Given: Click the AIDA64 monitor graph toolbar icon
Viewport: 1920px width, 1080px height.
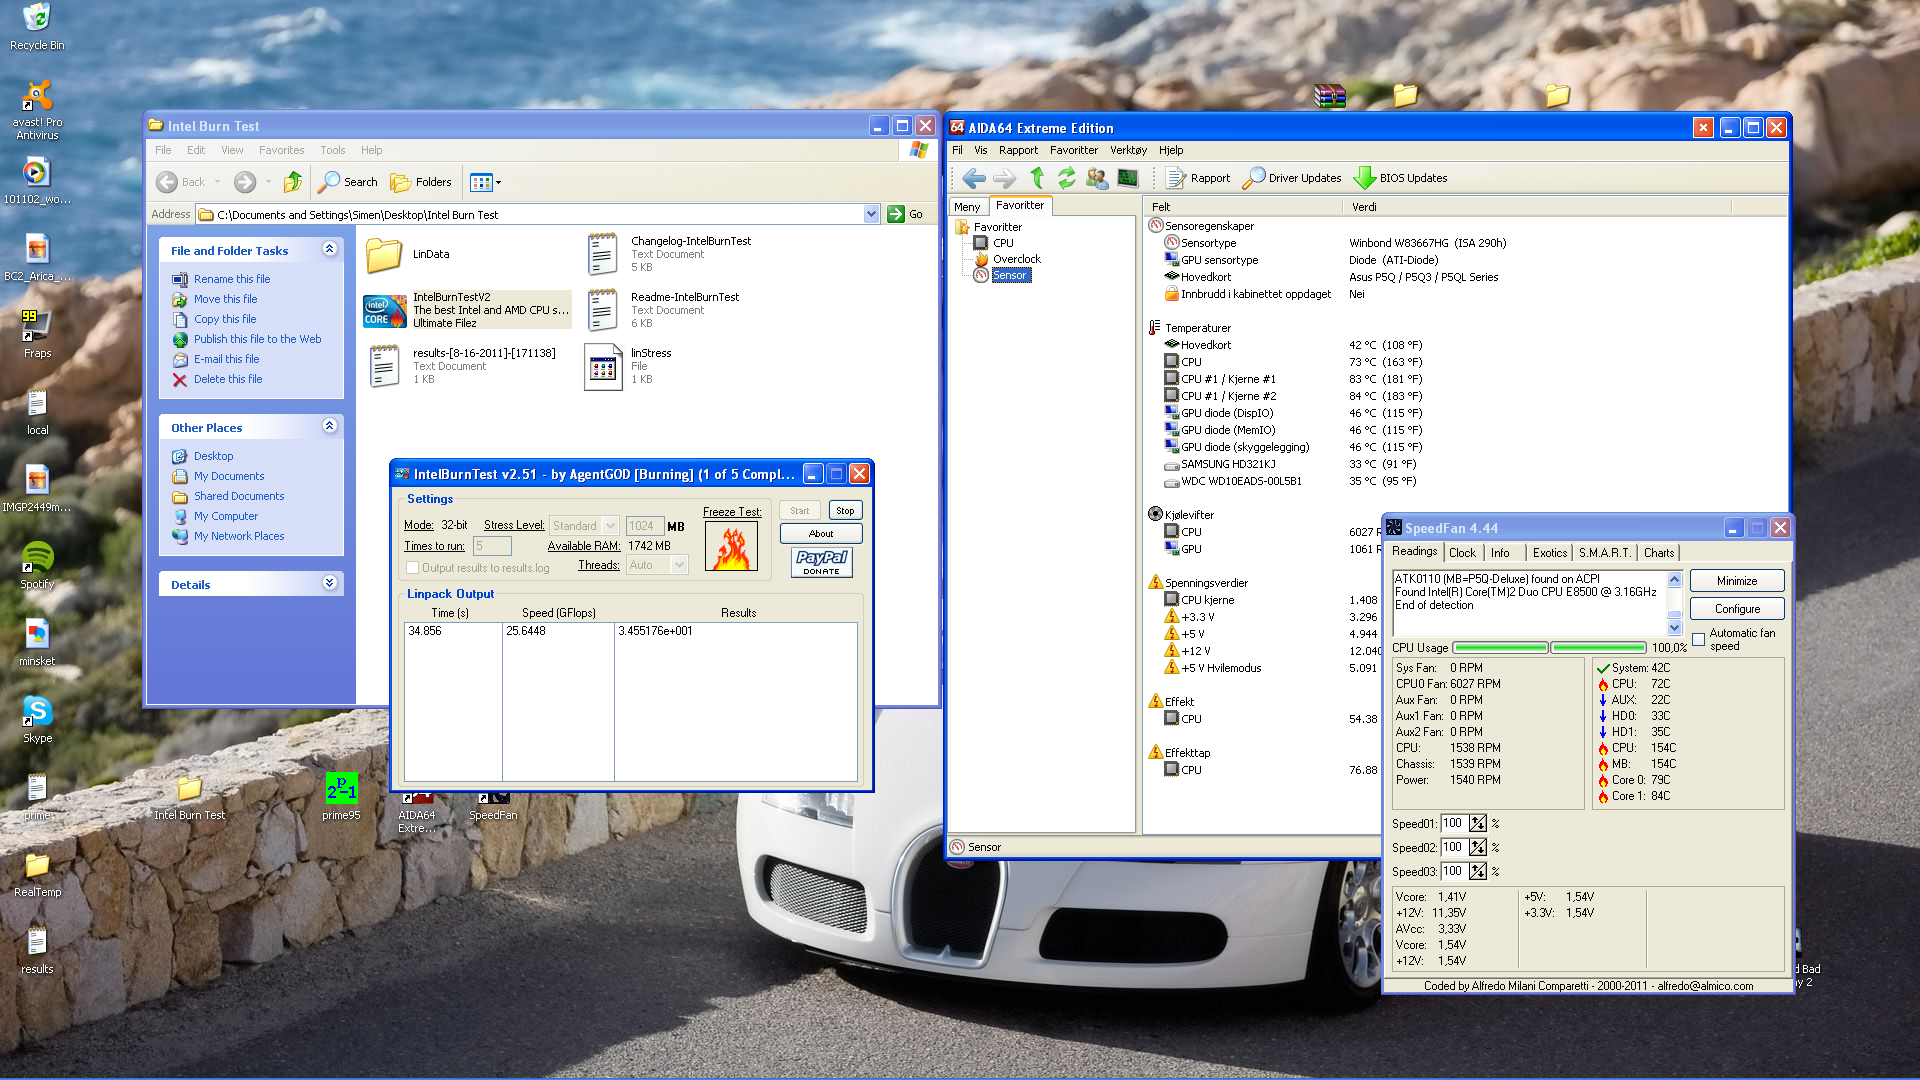Looking at the screenshot, I should click(x=1127, y=178).
